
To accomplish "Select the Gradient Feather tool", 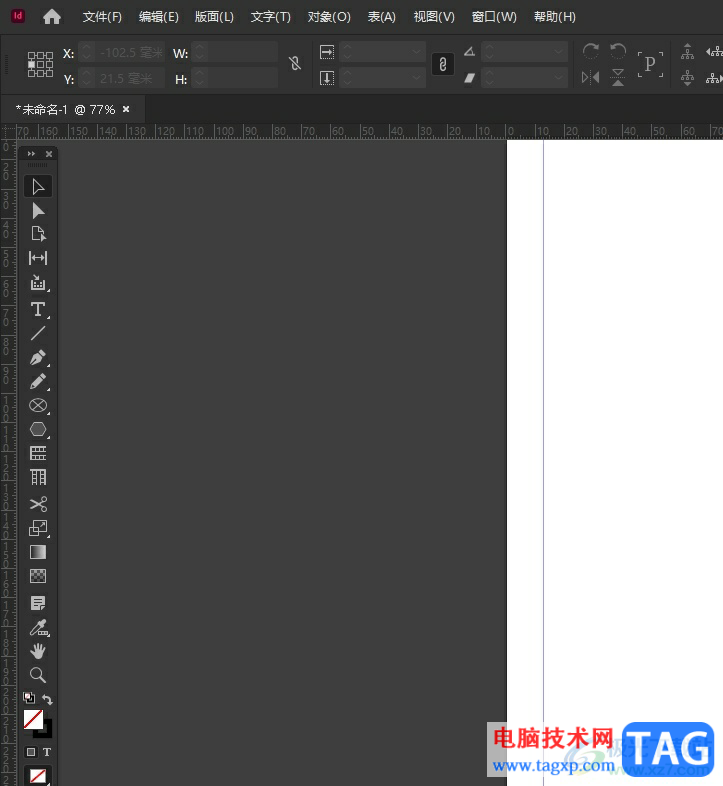I will coord(38,576).
